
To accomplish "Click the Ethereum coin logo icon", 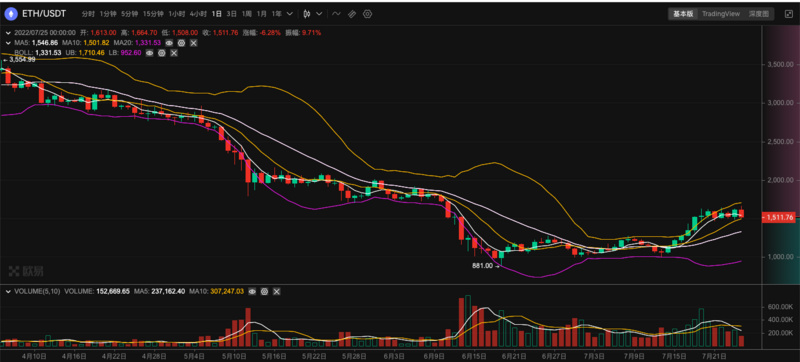I will click(11, 14).
